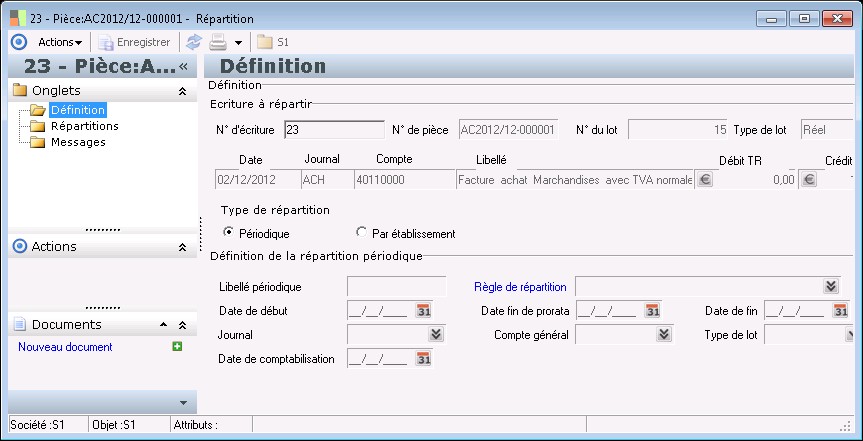Open the Règle de répartition dropdown
The image size is (863, 441).
click(x=831, y=286)
